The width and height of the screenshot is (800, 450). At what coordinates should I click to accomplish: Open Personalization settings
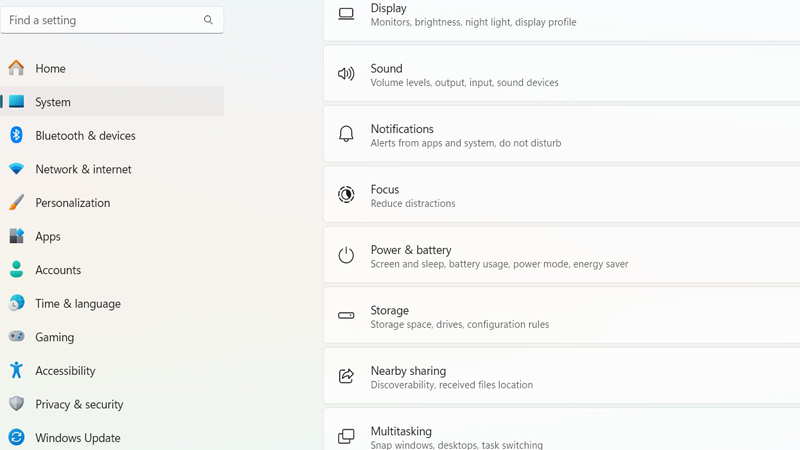112,203
